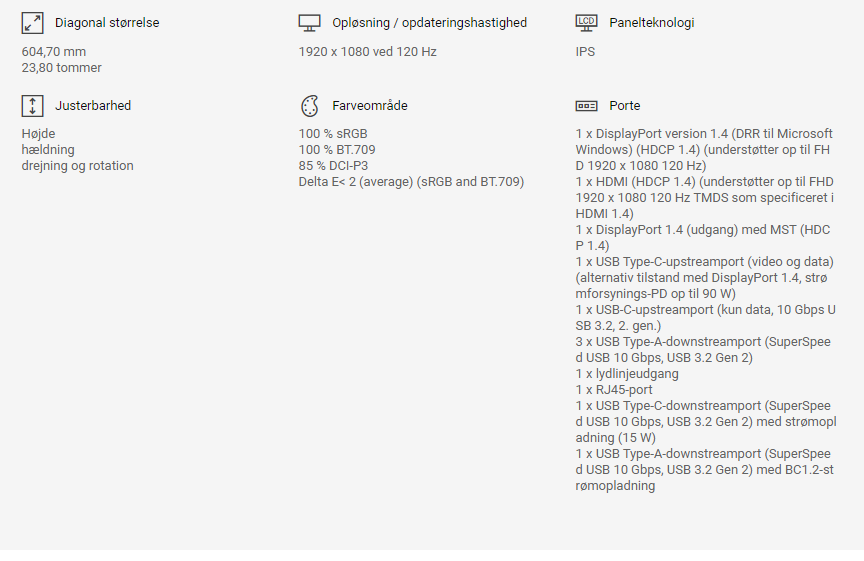
Task: Click the Porte heading text
Action: 624,106
